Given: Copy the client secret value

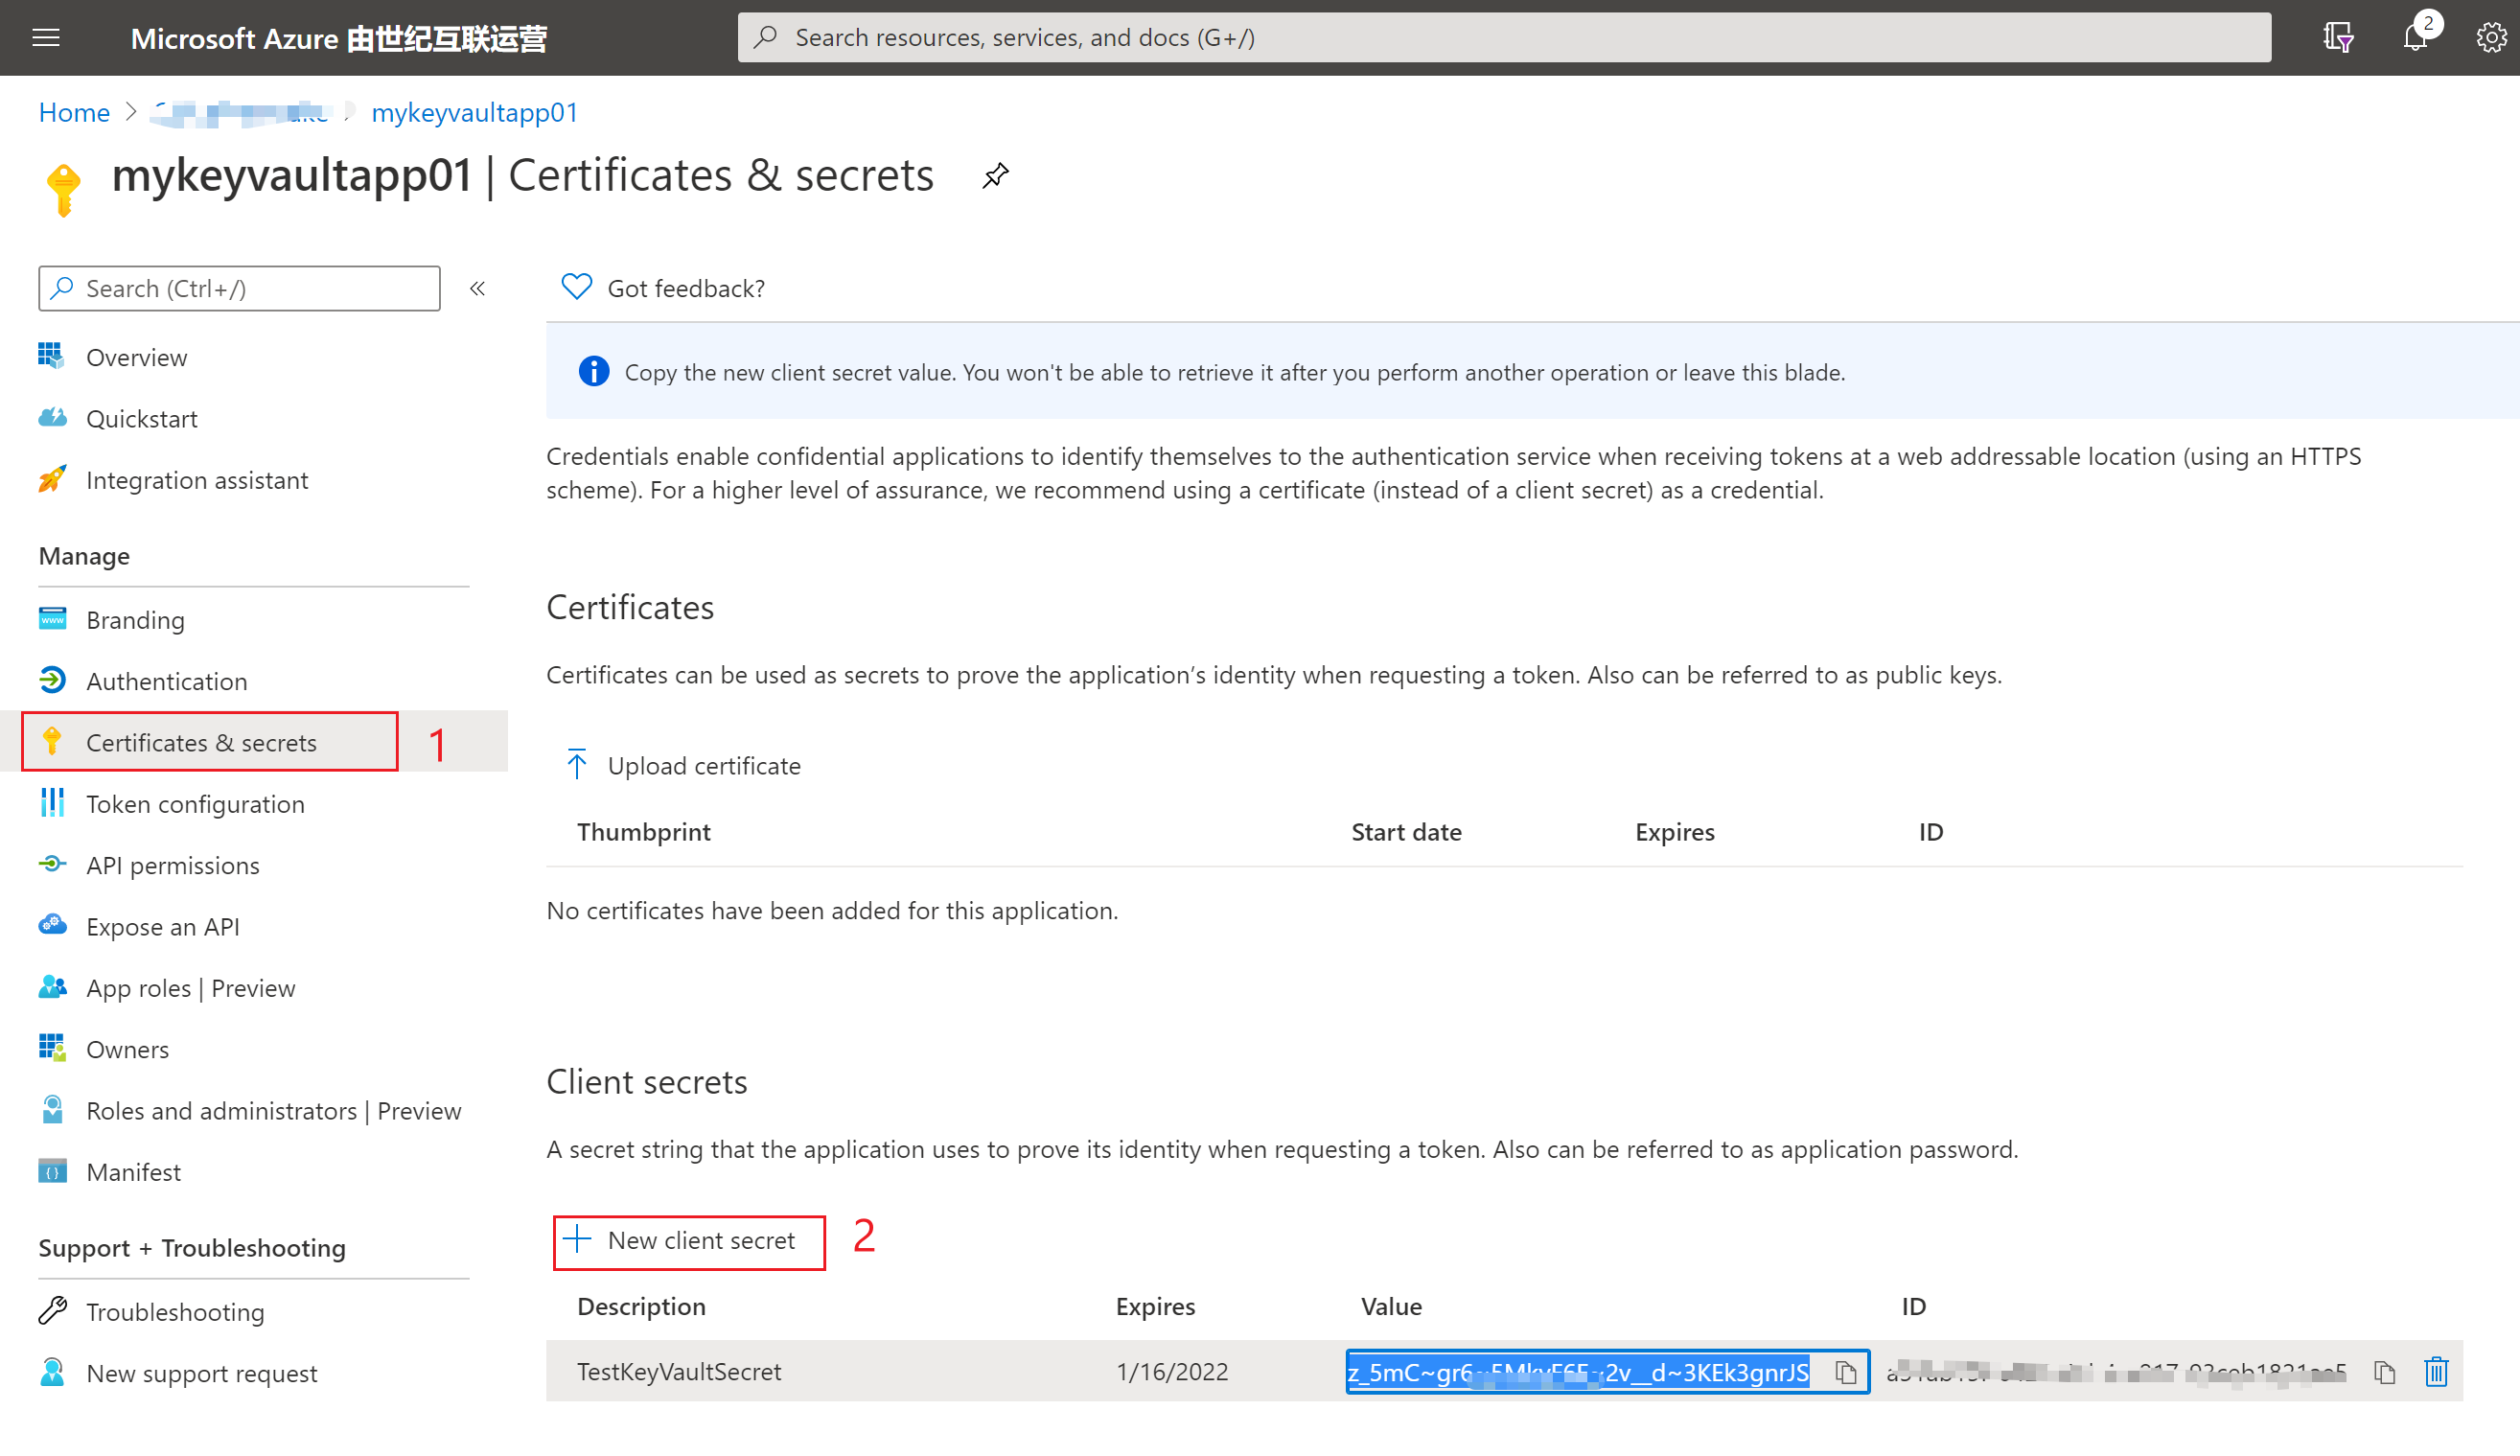Looking at the screenshot, I should tap(1846, 1372).
